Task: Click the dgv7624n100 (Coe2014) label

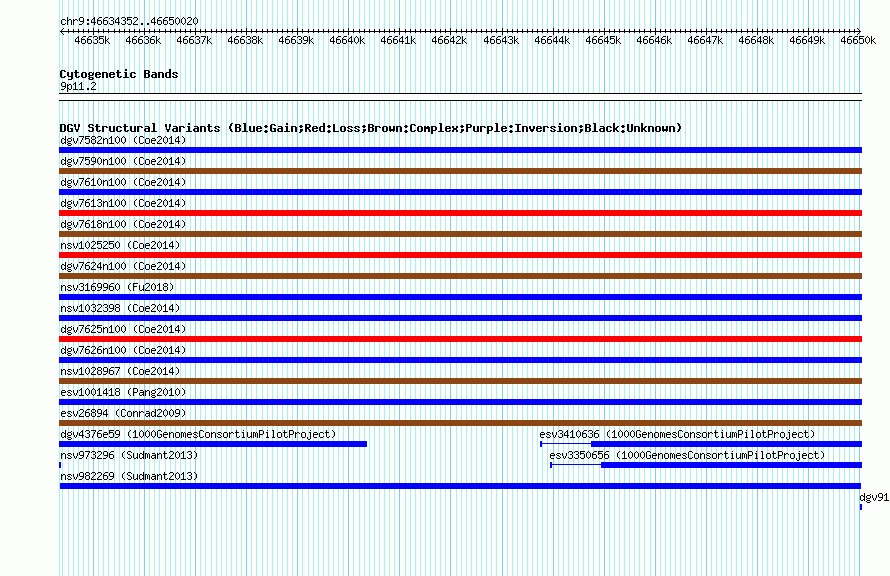Action: click(x=123, y=266)
